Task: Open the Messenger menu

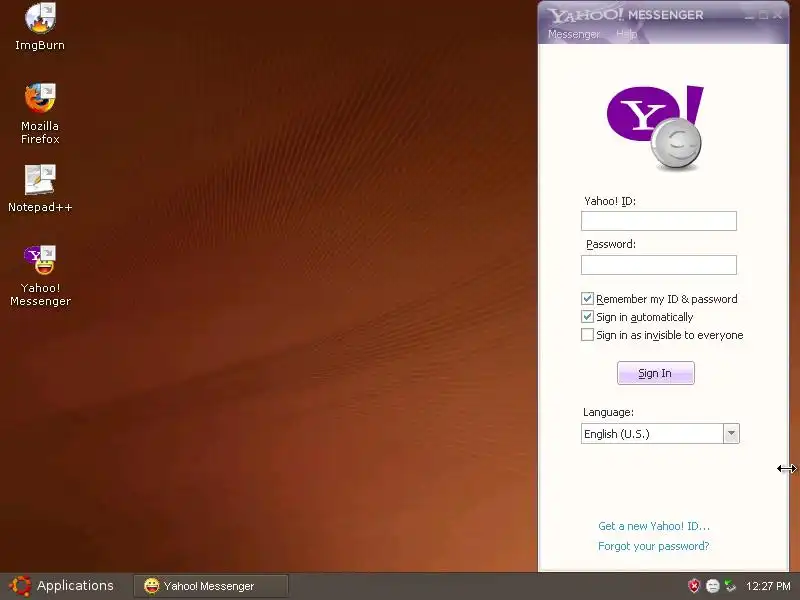Action: [x=574, y=34]
